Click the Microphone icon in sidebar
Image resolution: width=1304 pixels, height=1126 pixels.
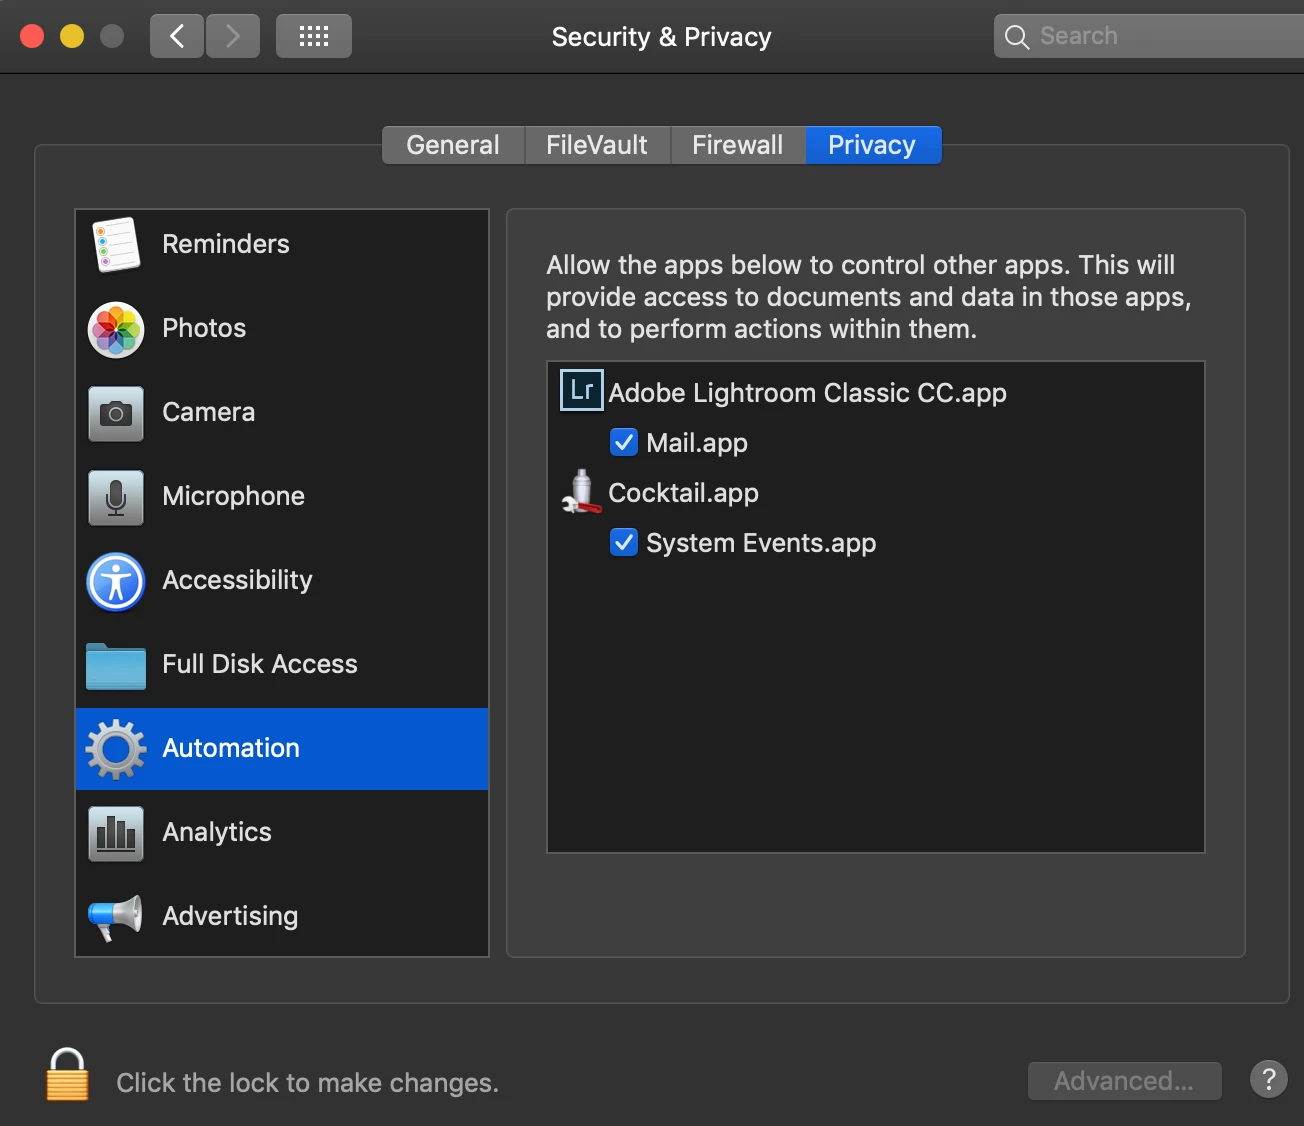click(116, 497)
